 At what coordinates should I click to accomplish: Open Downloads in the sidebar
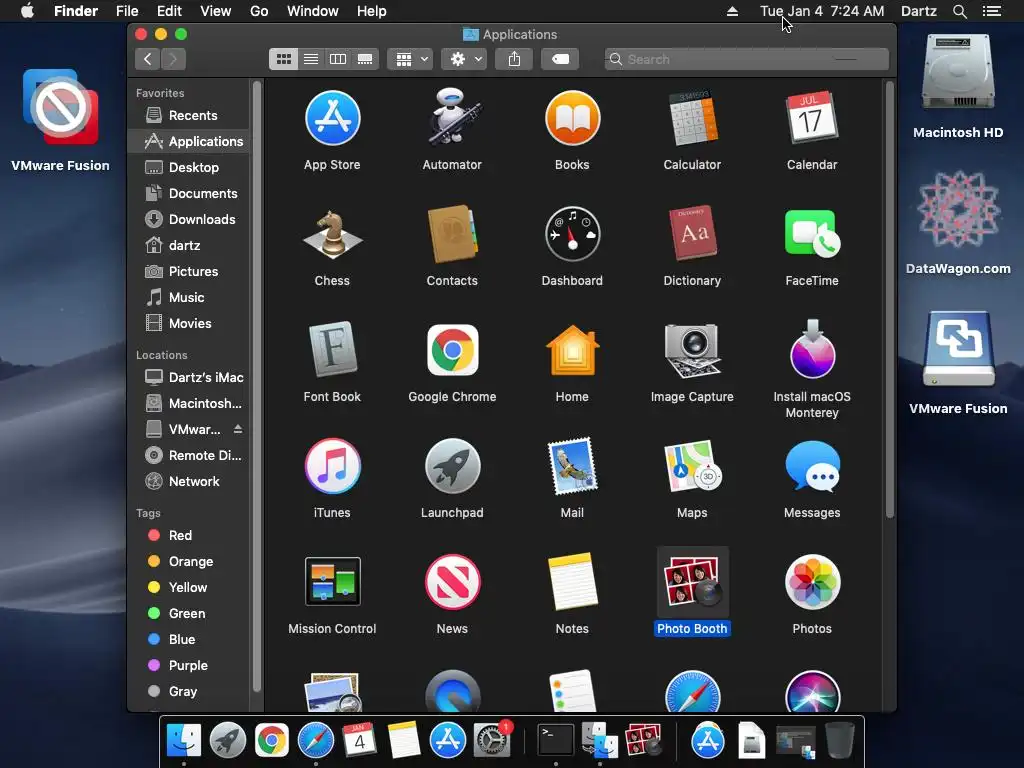coord(189,219)
